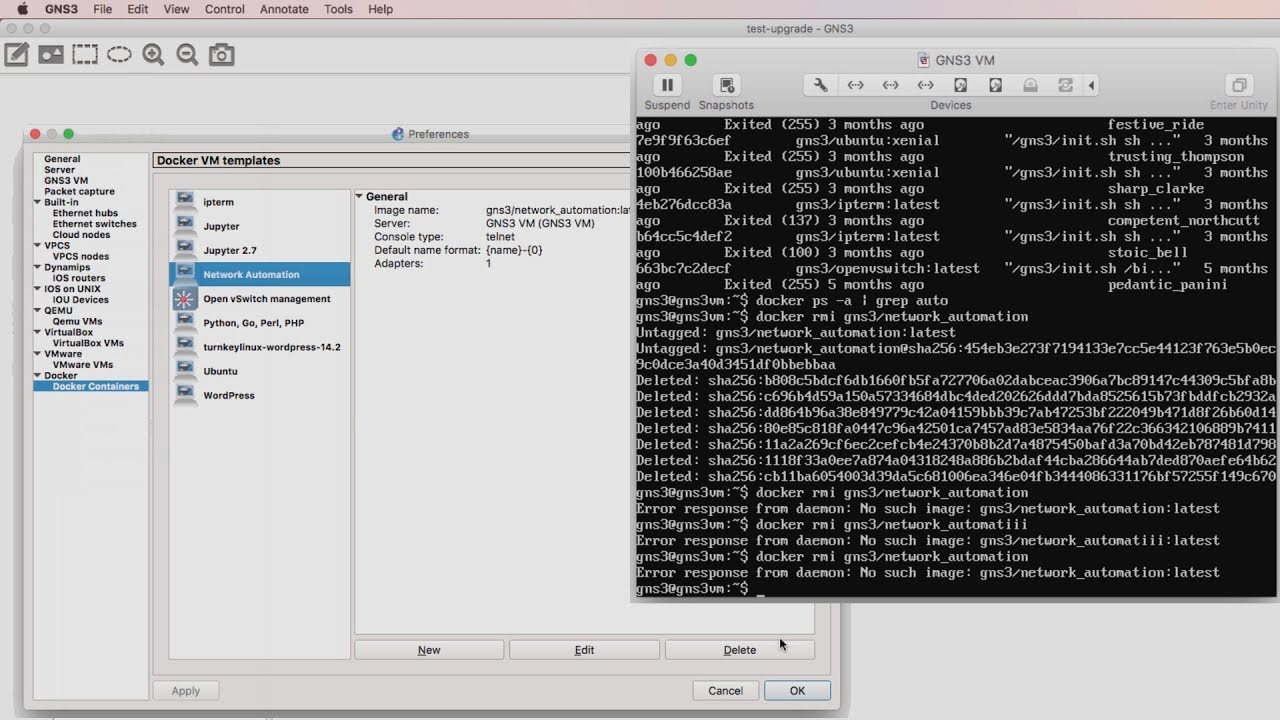
Task: Collapse the Dynamips tree section
Action: pos(38,267)
